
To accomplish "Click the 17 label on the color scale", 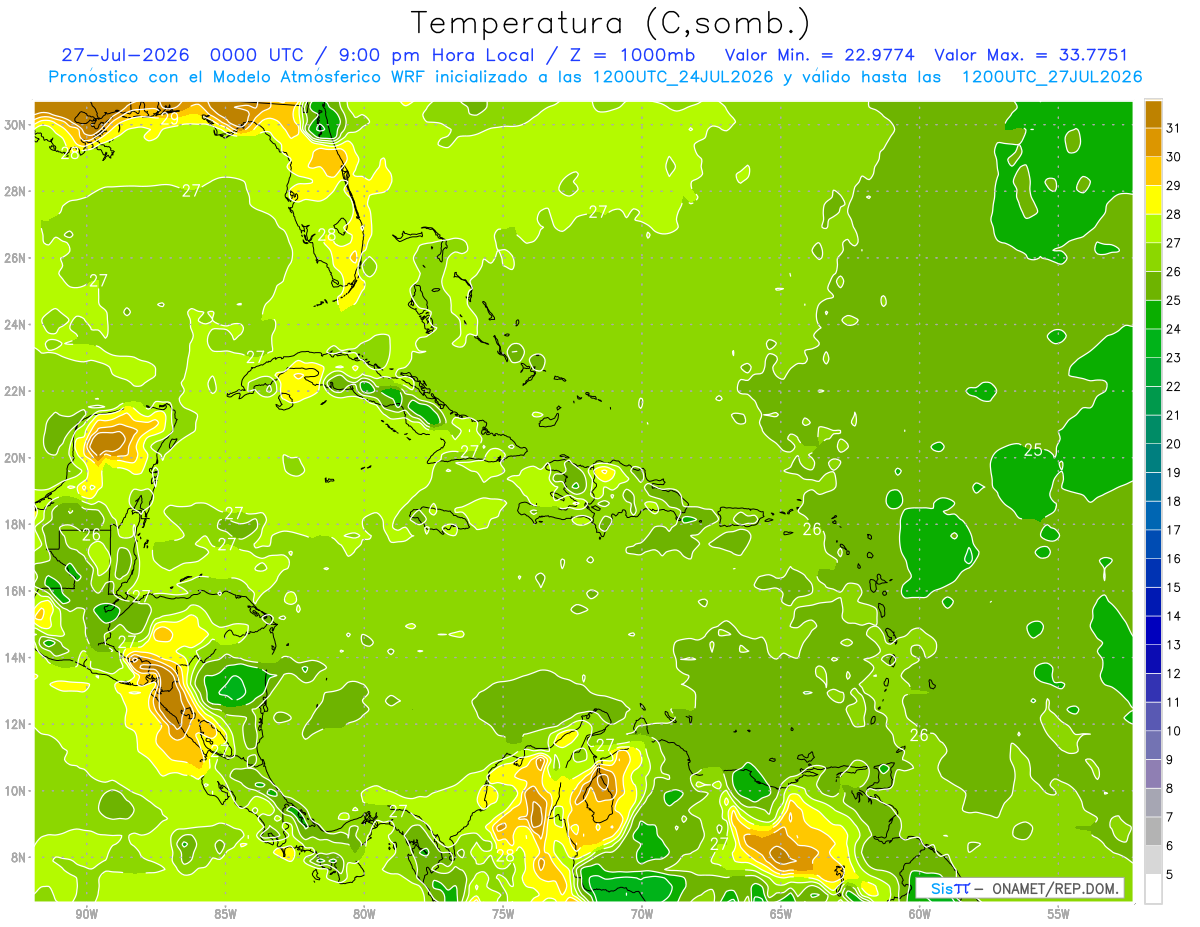I will pyautogui.click(x=1174, y=529).
